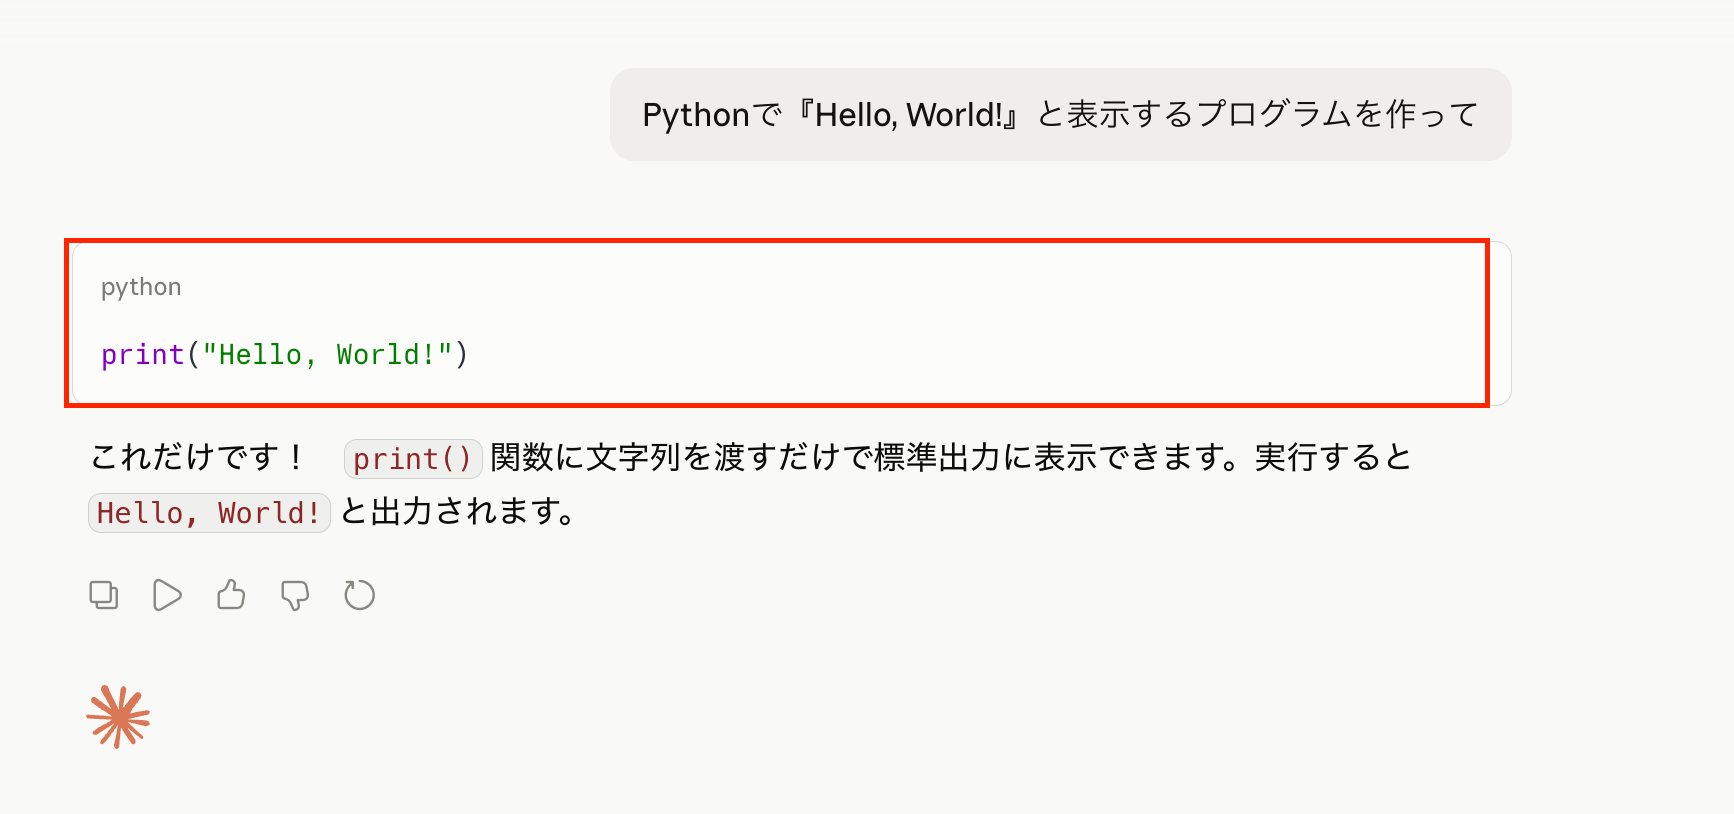The width and height of the screenshot is (1734, 814).
Task: Give the response a thumbs down
Action: pyautogui.click(x=295, y=596)
